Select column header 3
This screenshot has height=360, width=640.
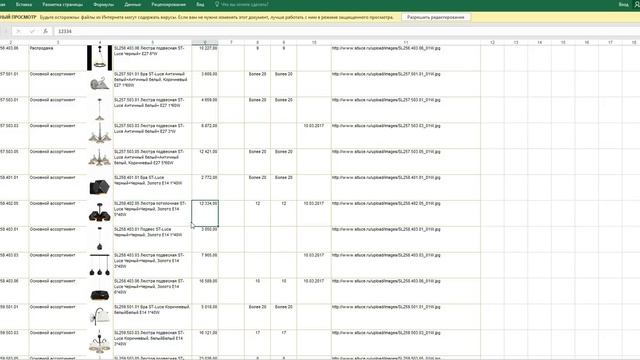point(58,42)
